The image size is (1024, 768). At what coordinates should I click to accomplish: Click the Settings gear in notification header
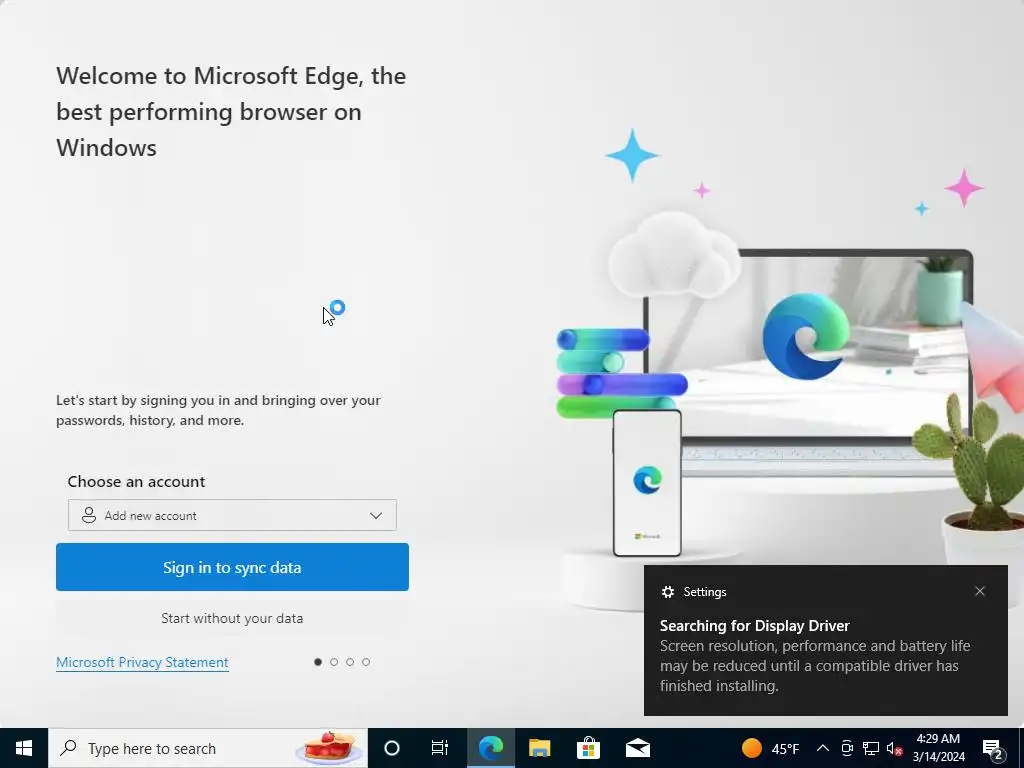(667, 592)
